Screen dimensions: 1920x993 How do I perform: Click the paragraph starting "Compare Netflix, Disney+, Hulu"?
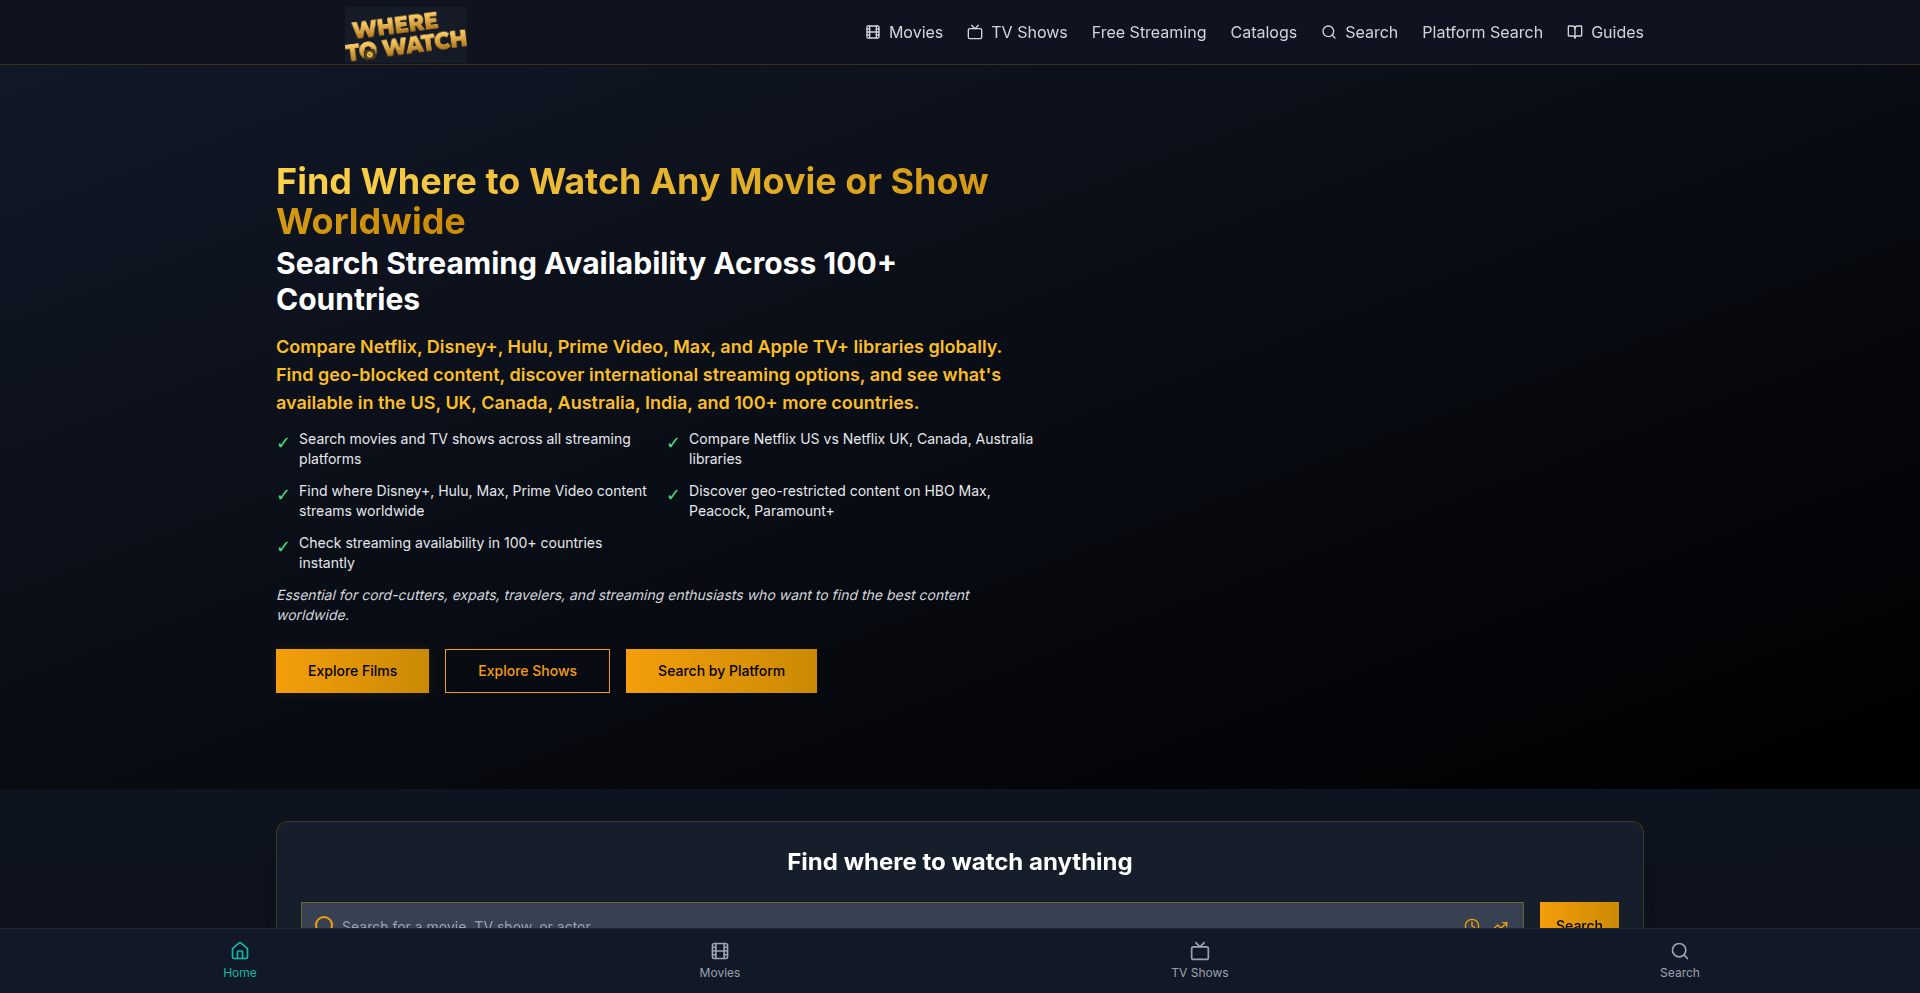pyautogui.click(x=639, y=375)
